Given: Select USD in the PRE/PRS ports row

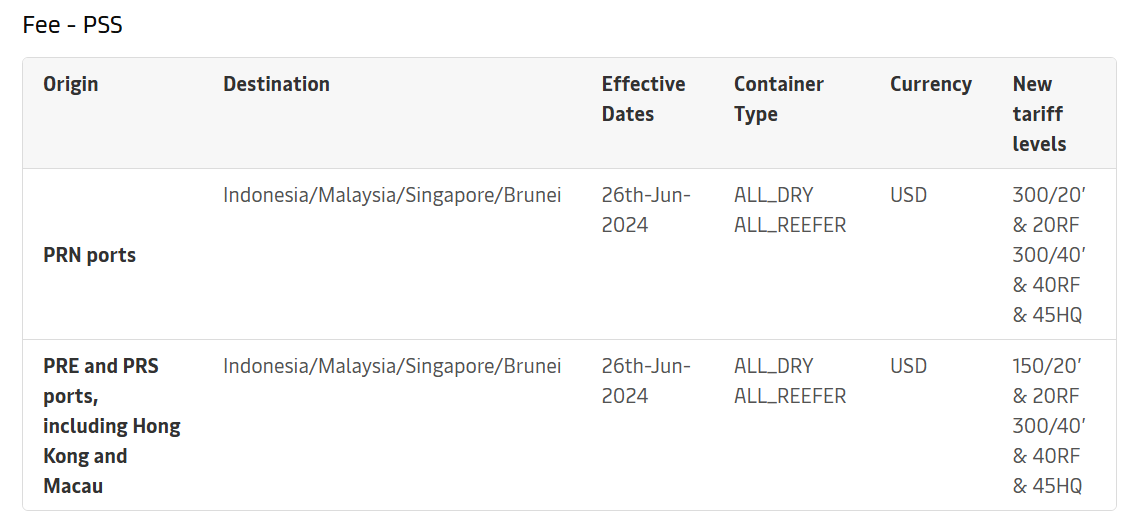Looking at the screenshot, I should 908,366.
